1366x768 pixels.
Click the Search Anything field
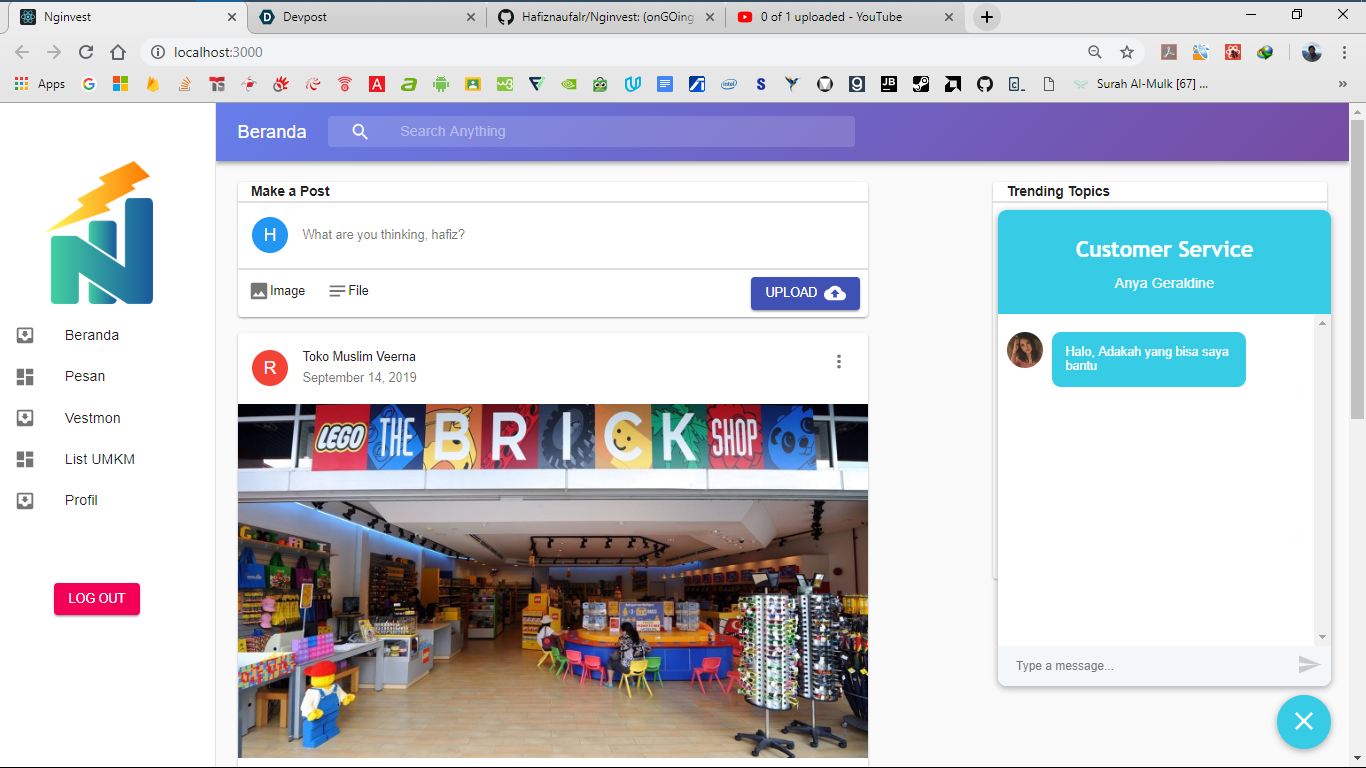591,131
